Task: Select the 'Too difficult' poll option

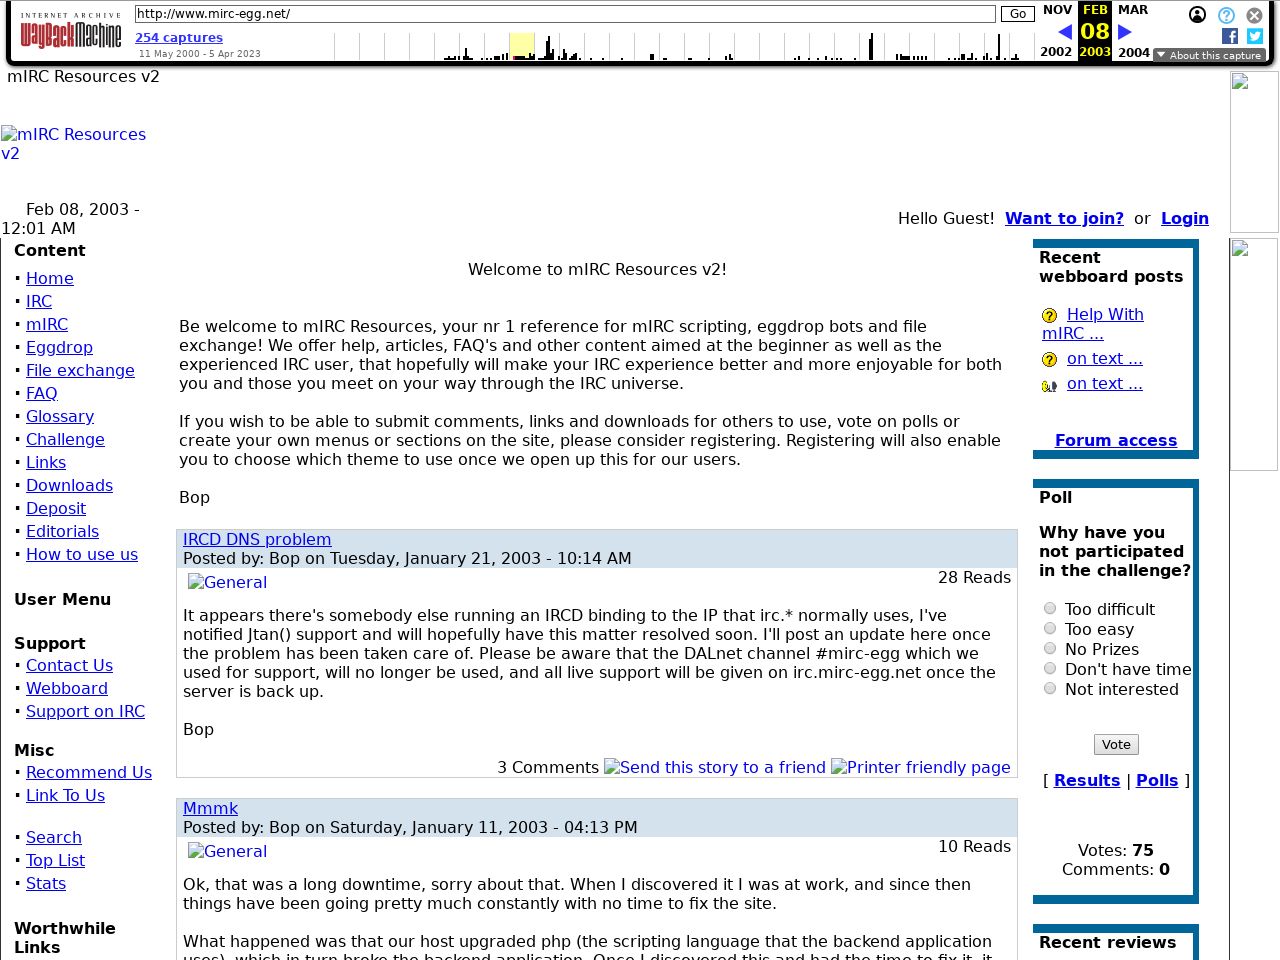Action: (x=1050, y=608)
